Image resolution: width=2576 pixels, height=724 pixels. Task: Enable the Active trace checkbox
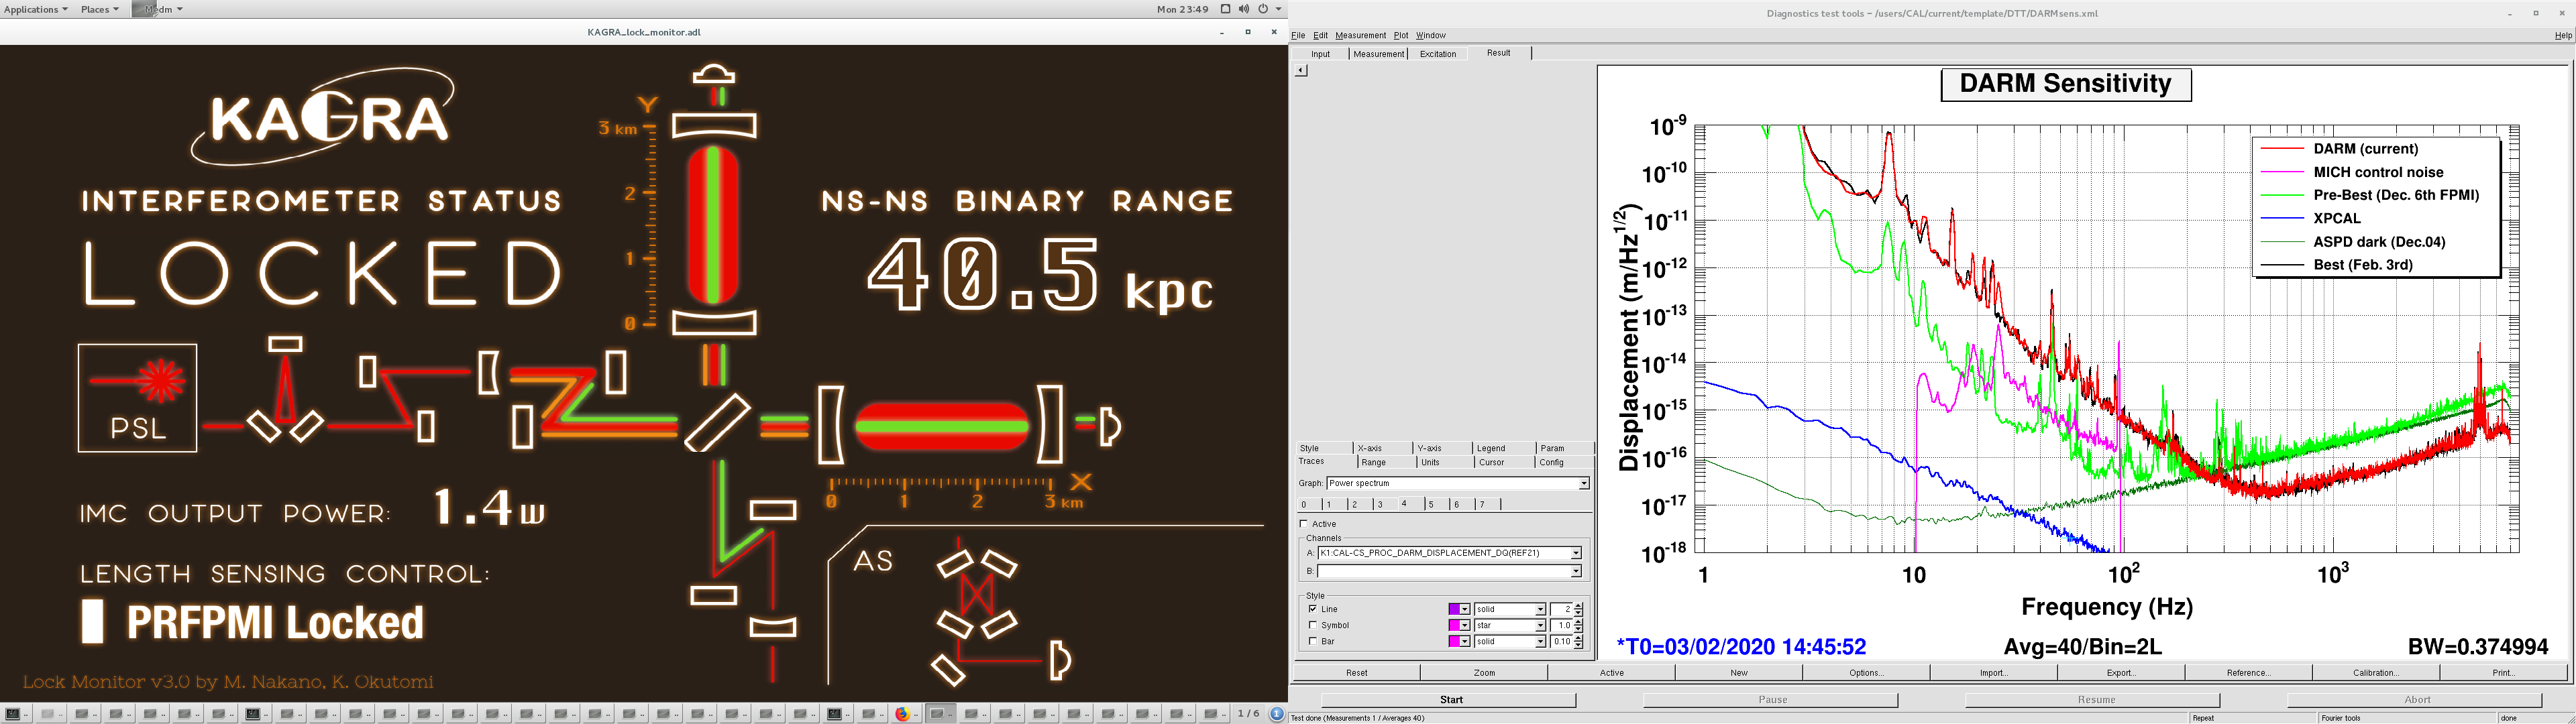(1303, 524)
